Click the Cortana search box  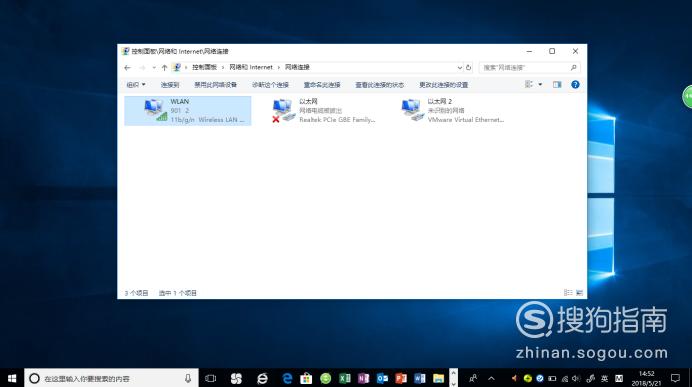(111, 378)
